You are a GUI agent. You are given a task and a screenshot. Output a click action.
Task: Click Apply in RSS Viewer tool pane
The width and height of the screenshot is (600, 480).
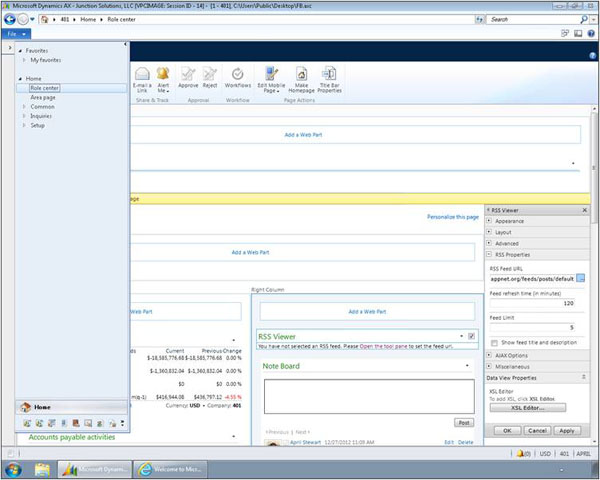click(567, 431)
